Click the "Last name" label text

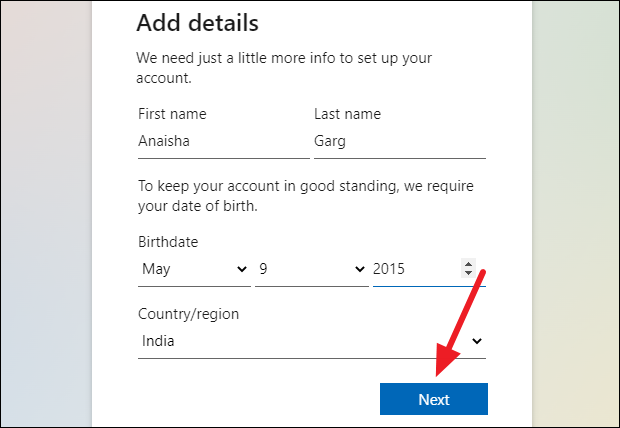point(346,114)
